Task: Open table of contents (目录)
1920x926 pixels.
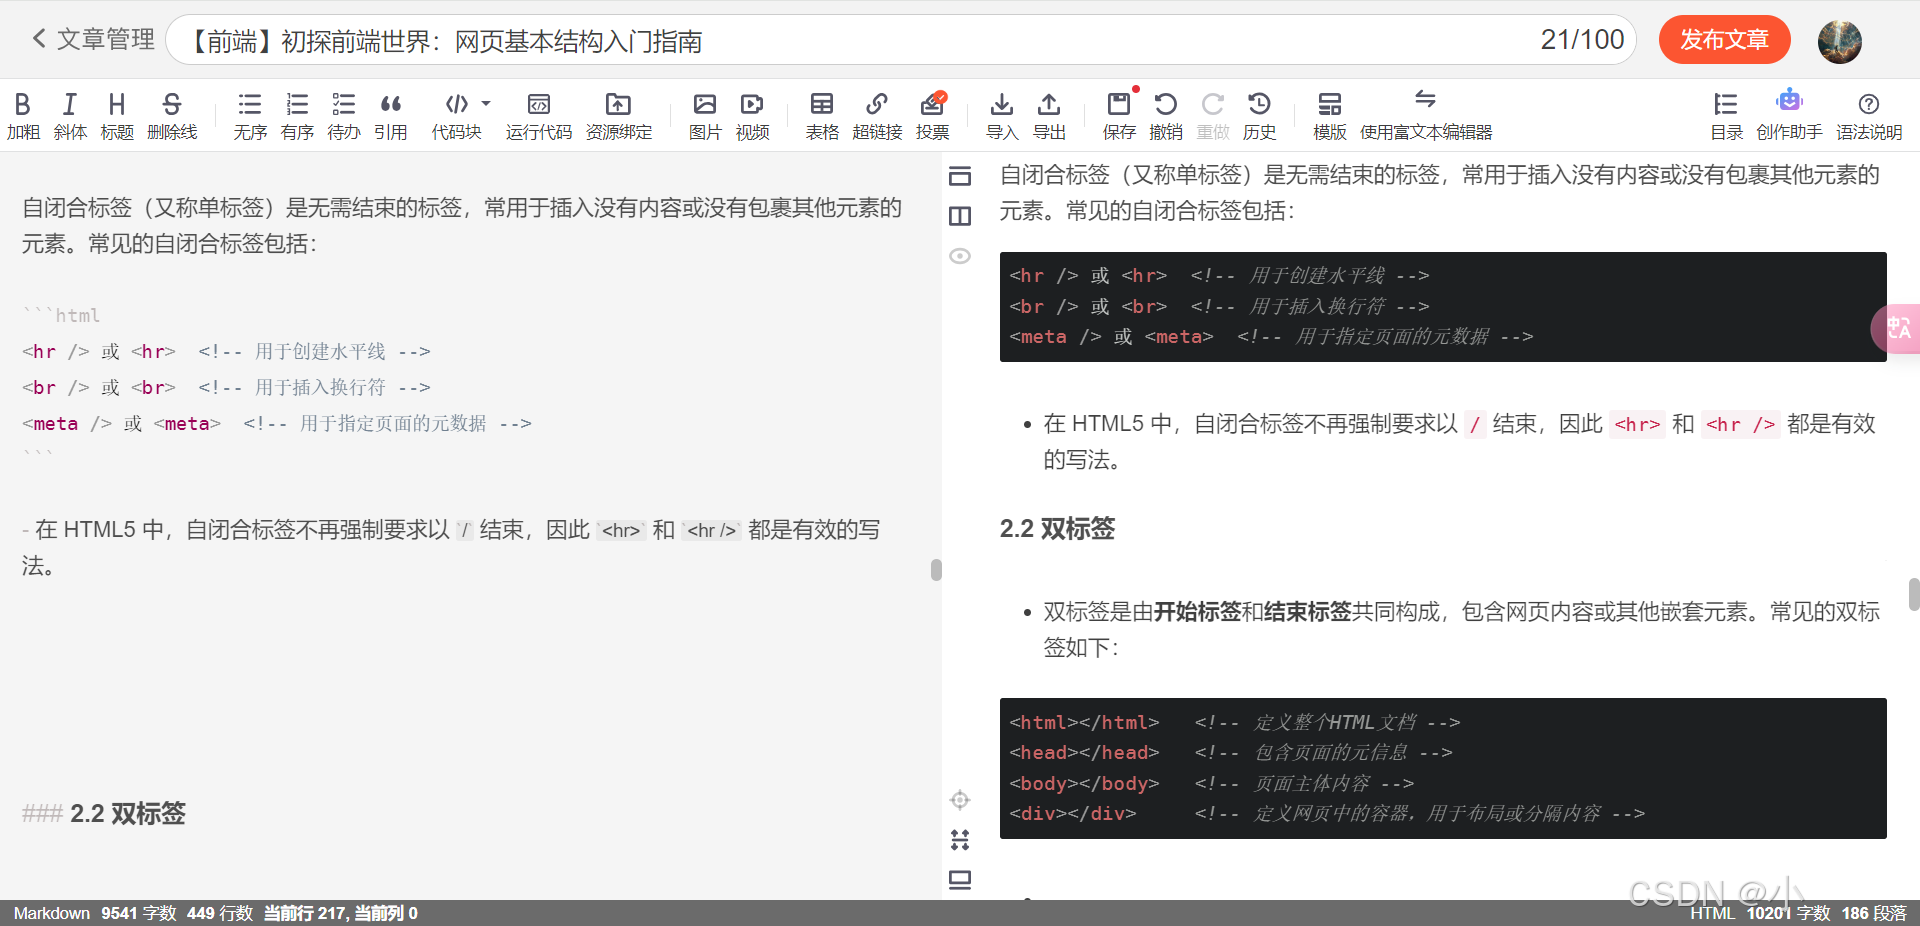Action: (1726, 116)
